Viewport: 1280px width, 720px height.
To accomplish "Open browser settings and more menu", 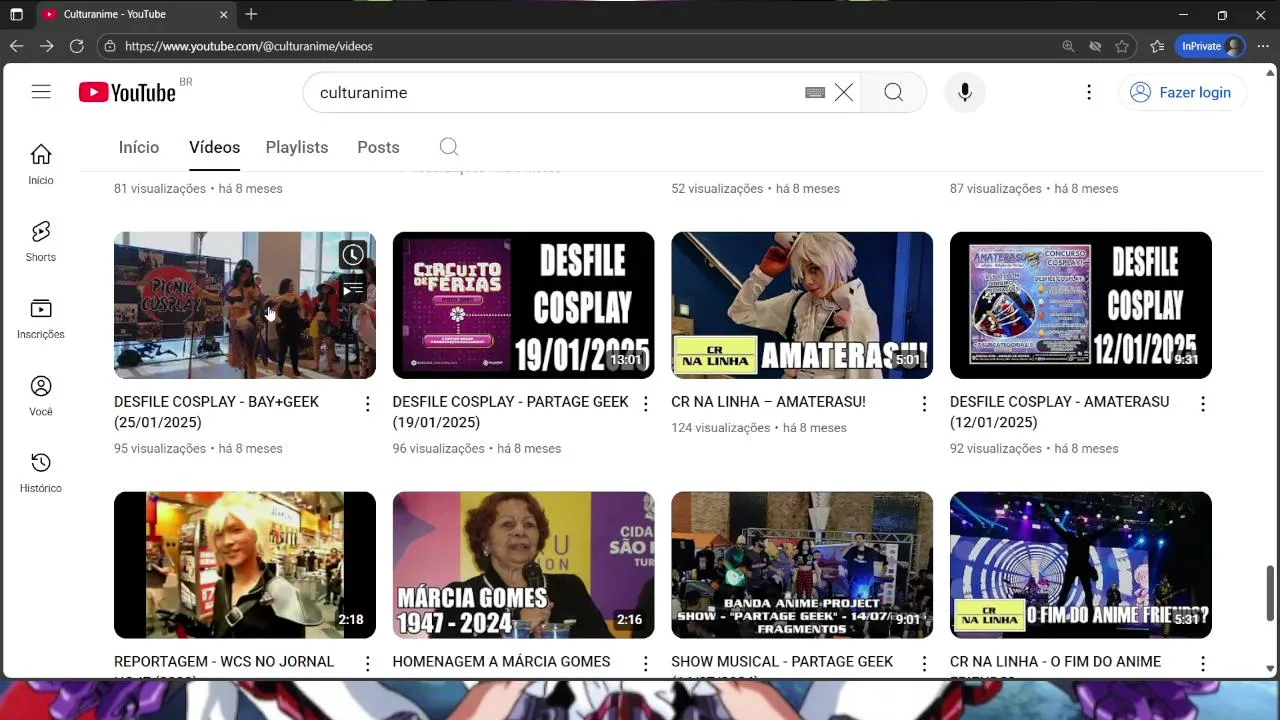I will click(1262, 46).
